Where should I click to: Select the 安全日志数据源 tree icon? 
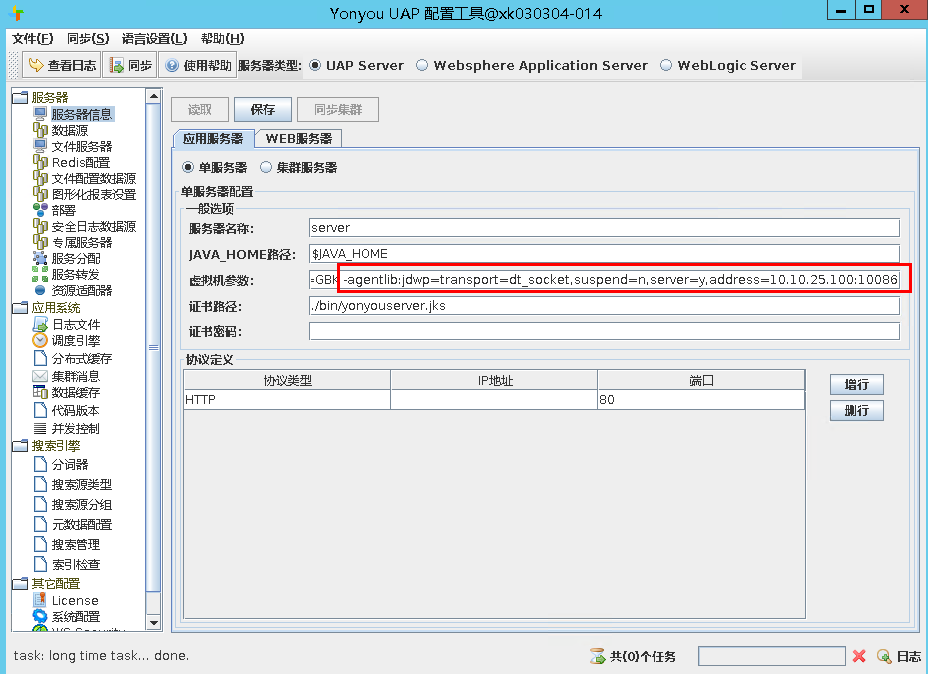[40, 225]
